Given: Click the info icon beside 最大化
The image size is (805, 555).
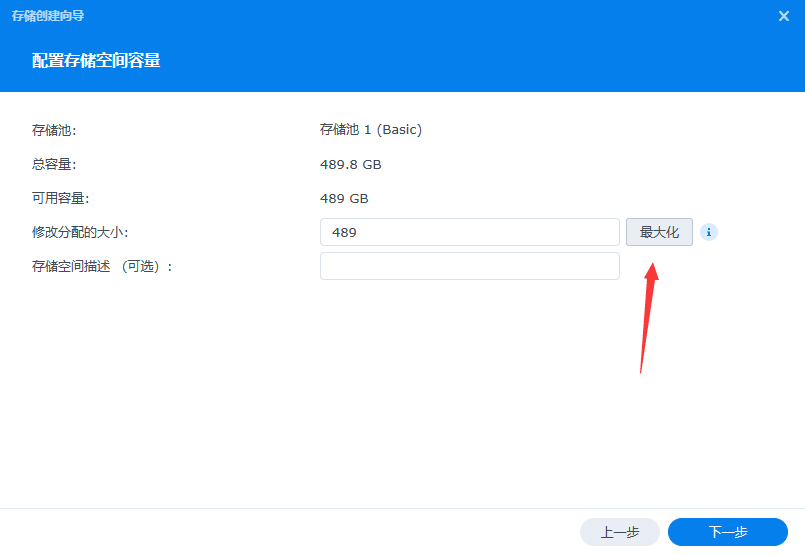Looking at the screenshot, I should point(708,232).
